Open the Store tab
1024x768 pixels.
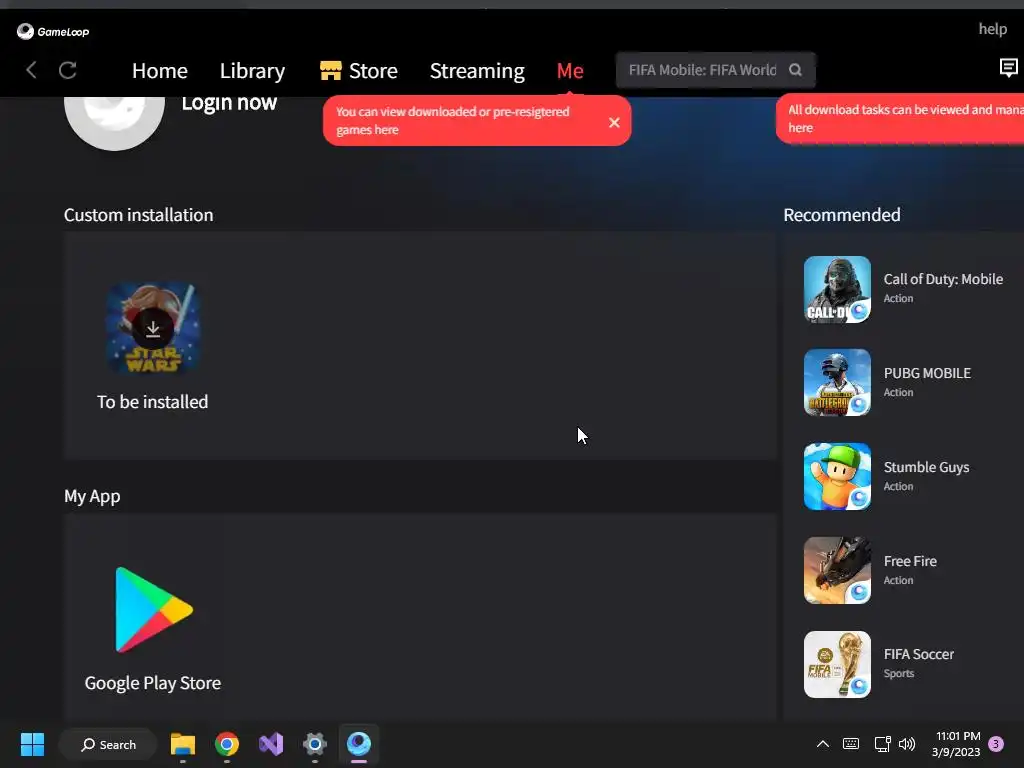[x=359, y=71]
